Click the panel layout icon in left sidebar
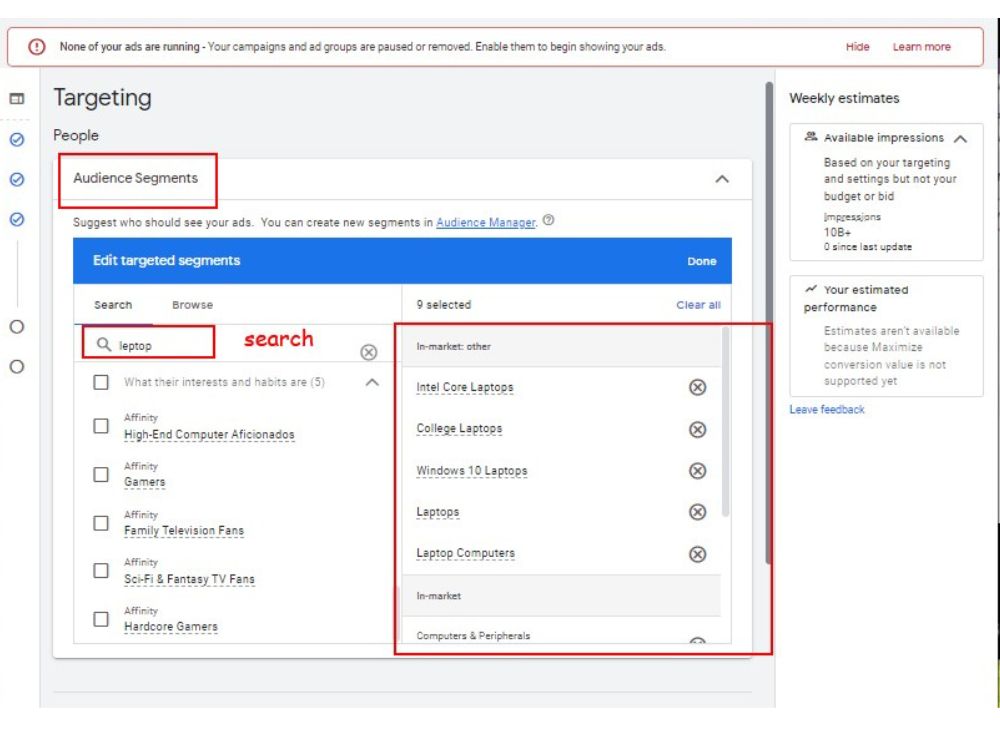The image size is (1000, 750). coord(17,98)
